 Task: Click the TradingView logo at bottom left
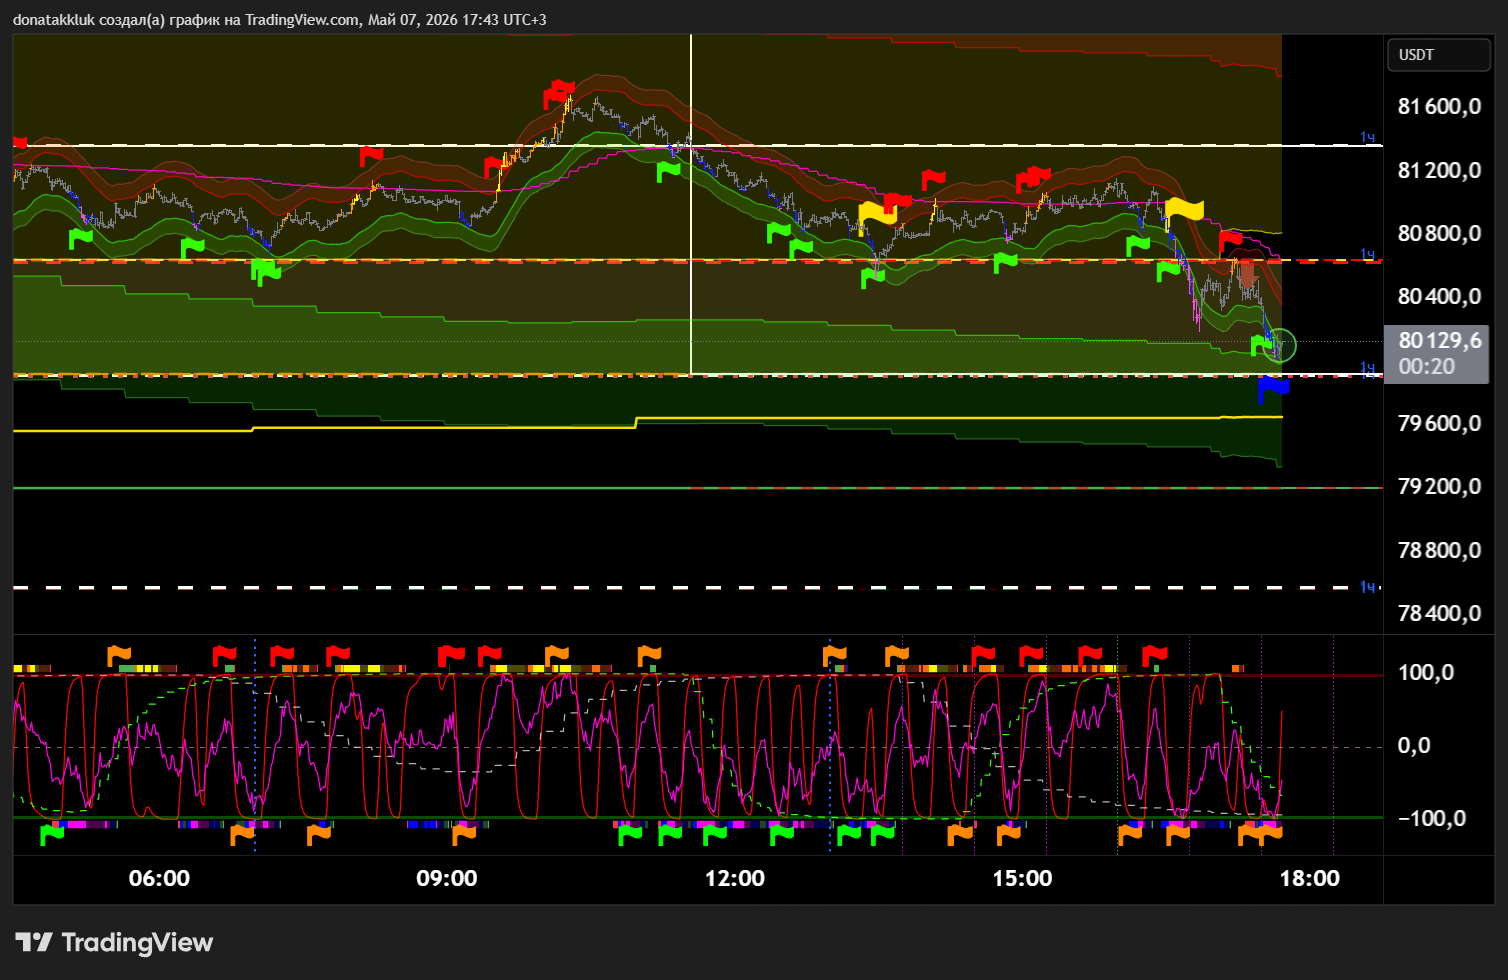coord(114,942)
